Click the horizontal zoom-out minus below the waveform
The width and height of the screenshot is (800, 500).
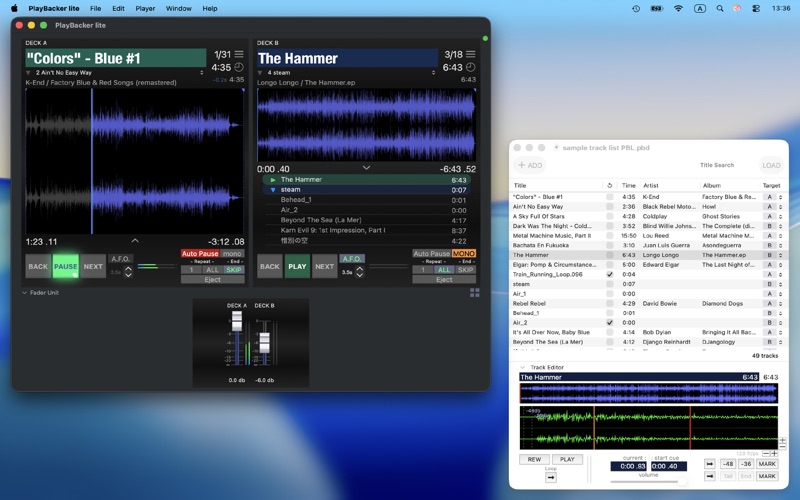[766, 453]
